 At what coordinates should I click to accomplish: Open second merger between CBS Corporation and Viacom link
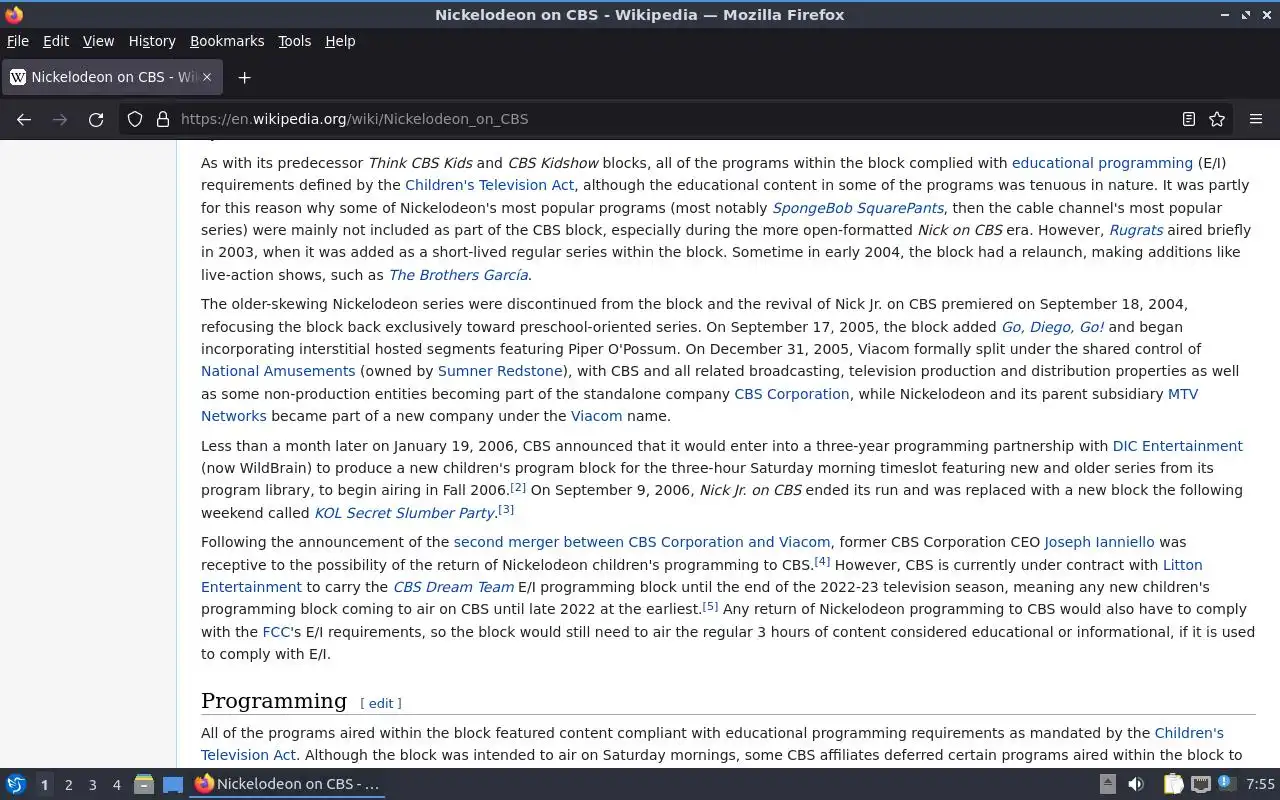click(x=642, y=542)
